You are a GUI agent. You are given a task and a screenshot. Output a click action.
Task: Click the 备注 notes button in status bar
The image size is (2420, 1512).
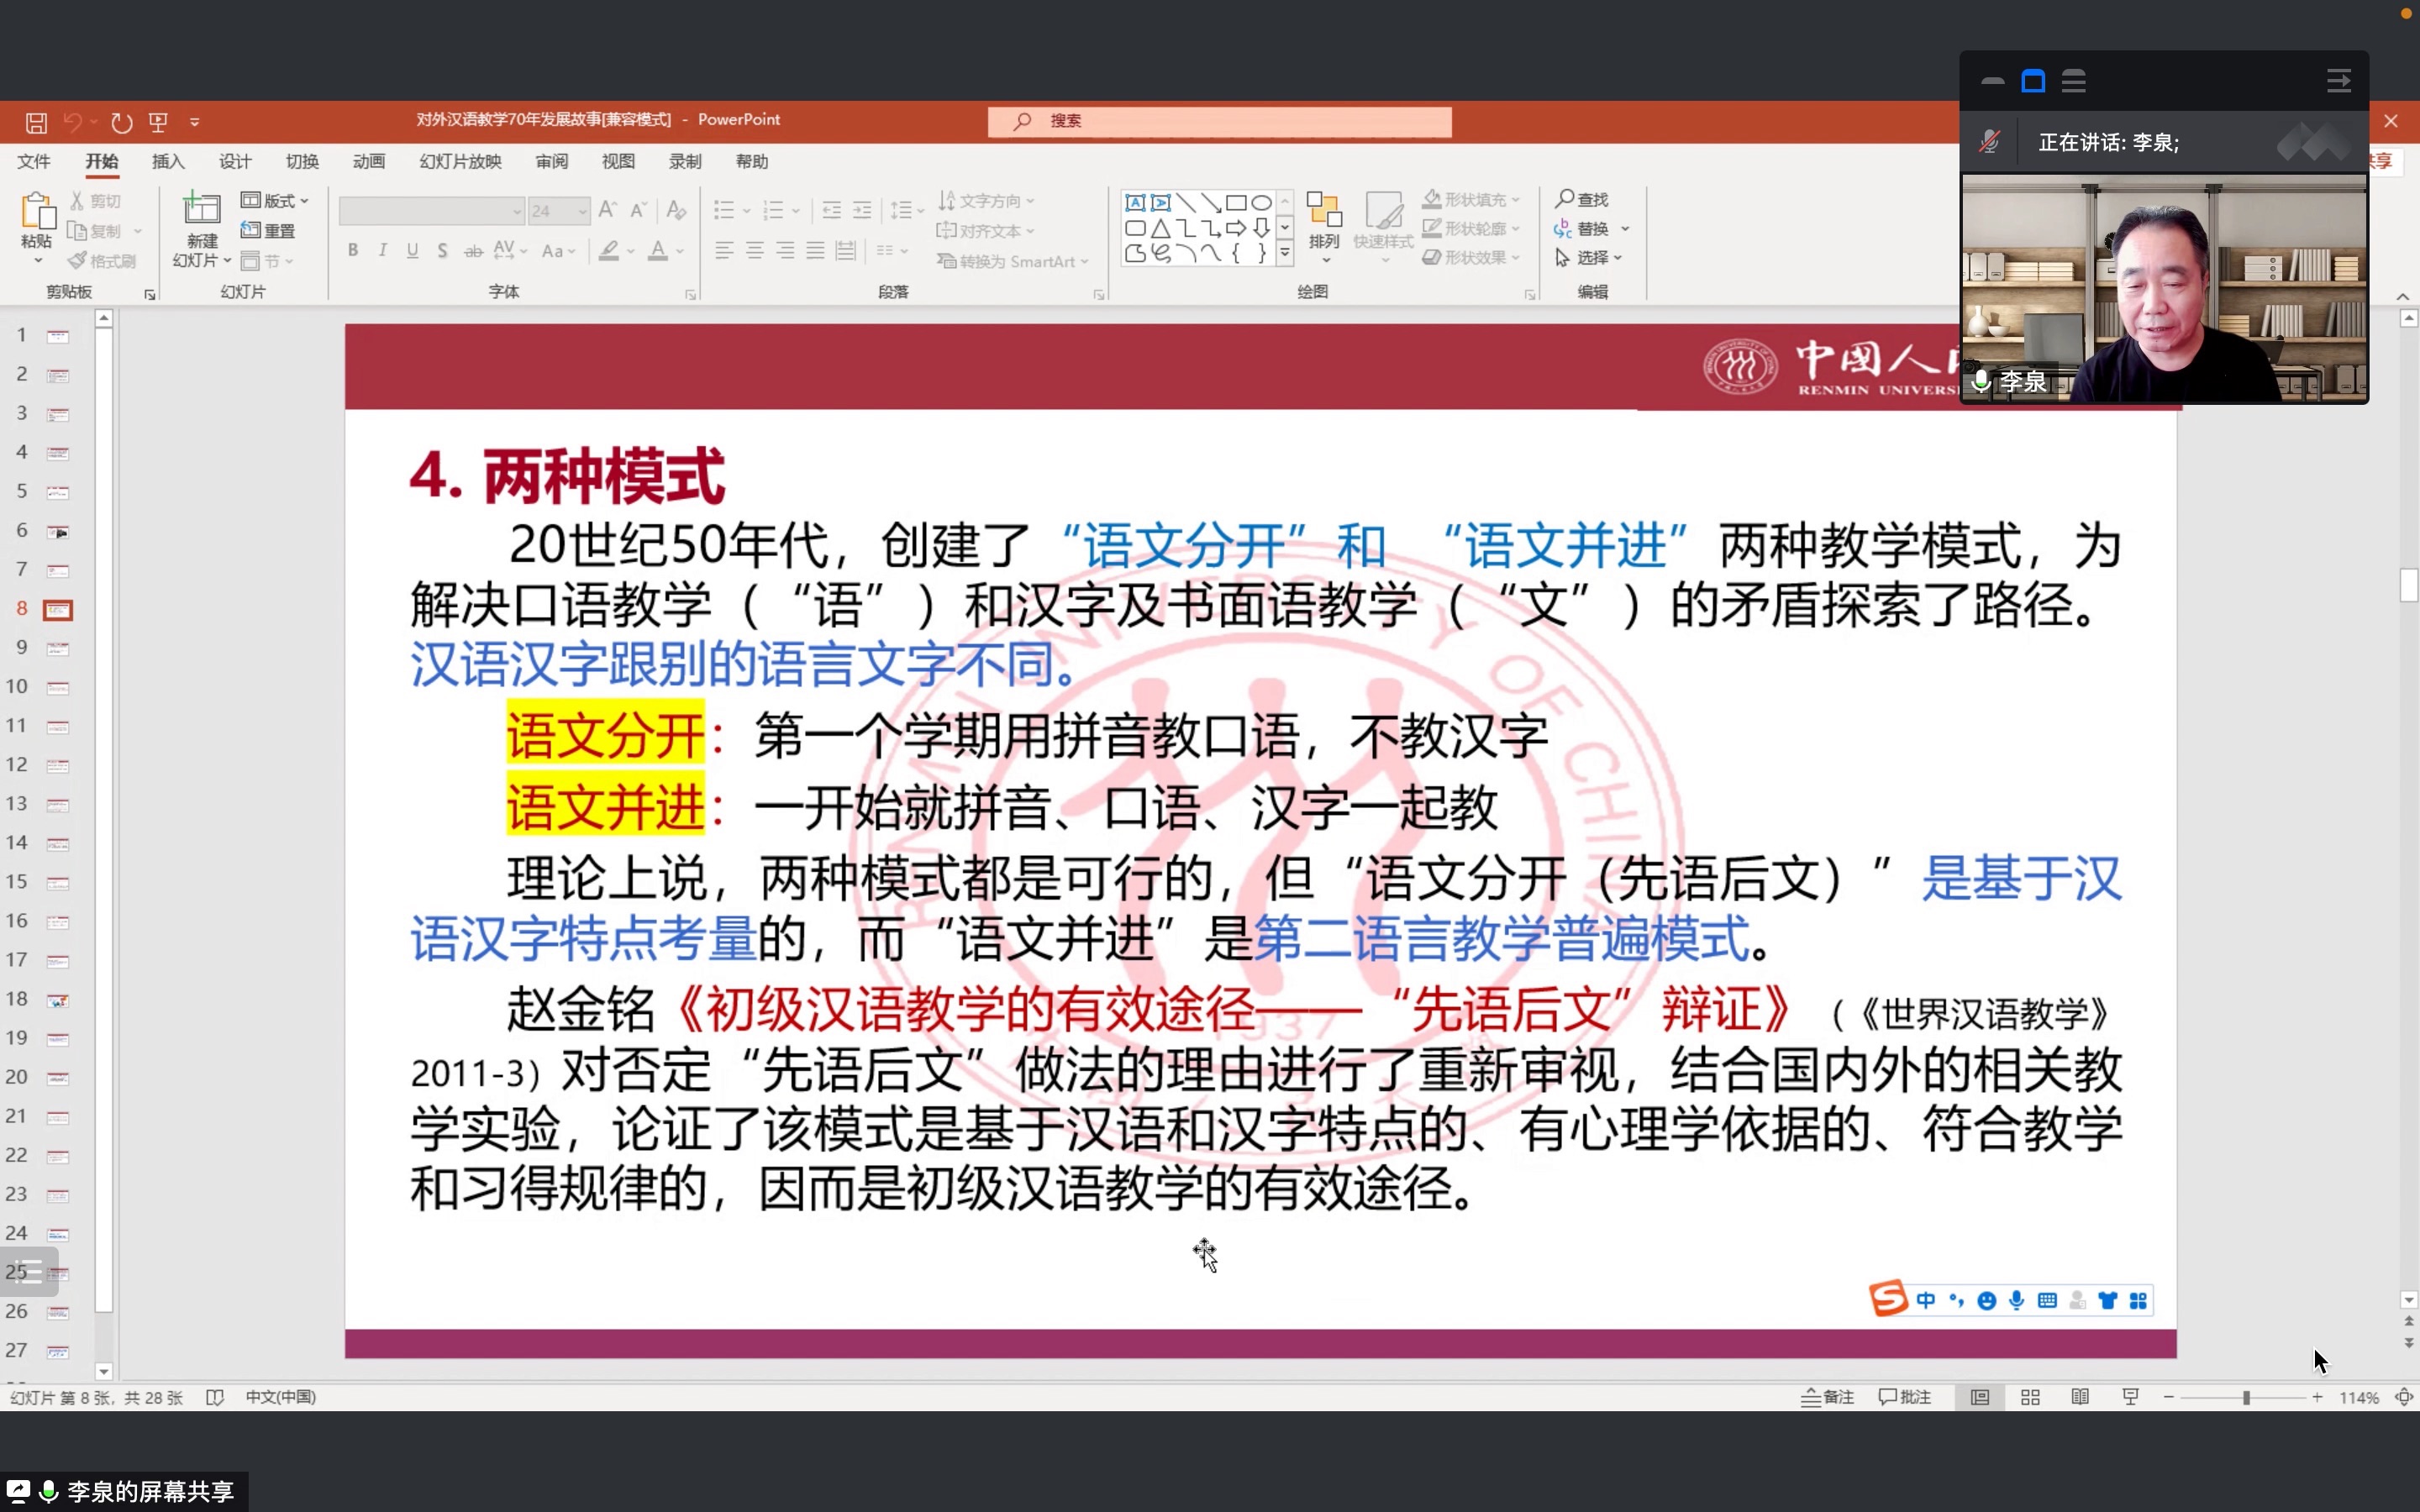[x=1828, y=1397]
